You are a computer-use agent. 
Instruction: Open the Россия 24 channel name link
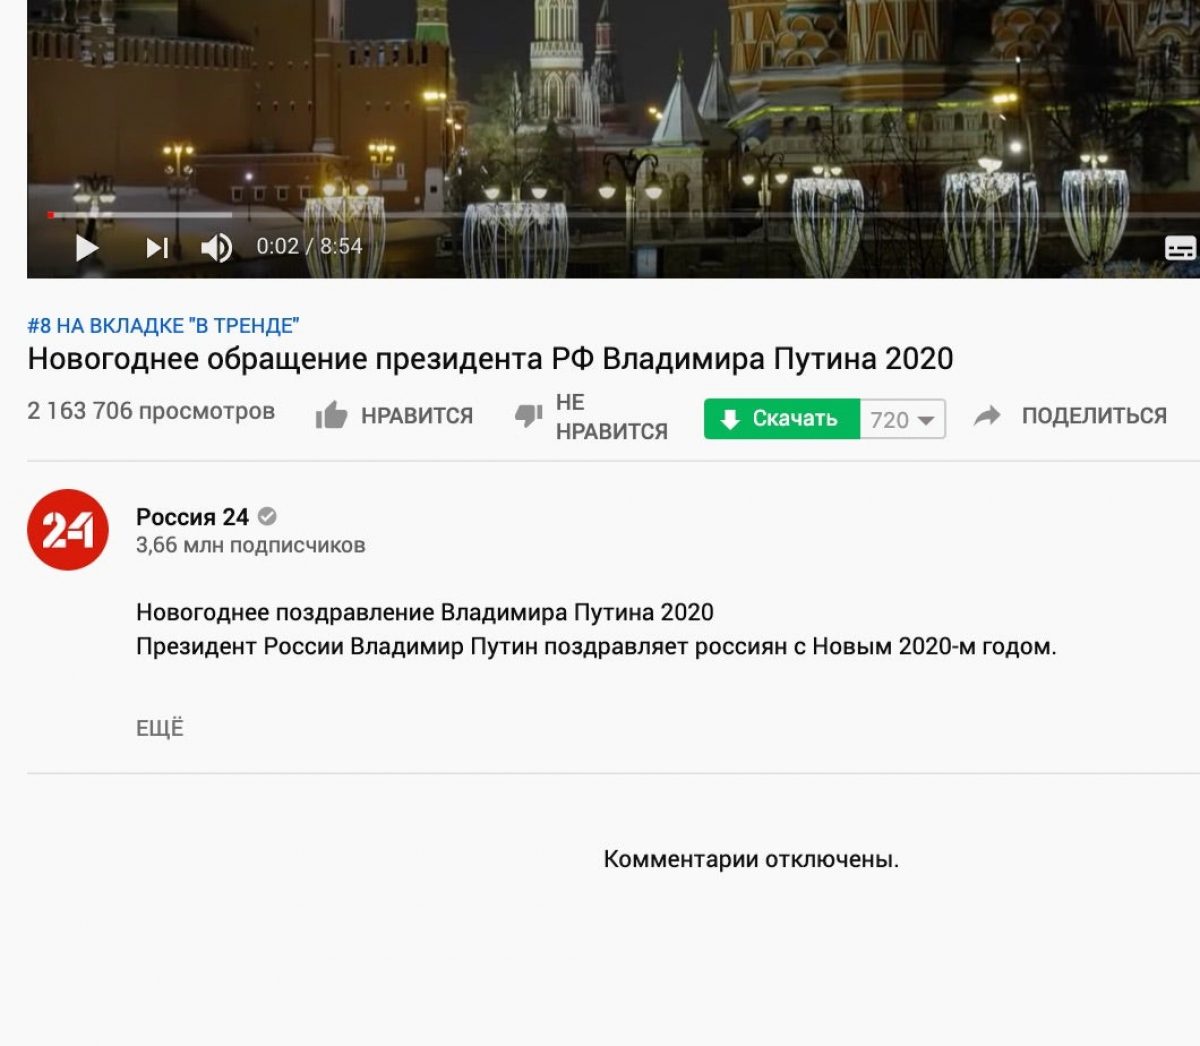click(192, 517)
